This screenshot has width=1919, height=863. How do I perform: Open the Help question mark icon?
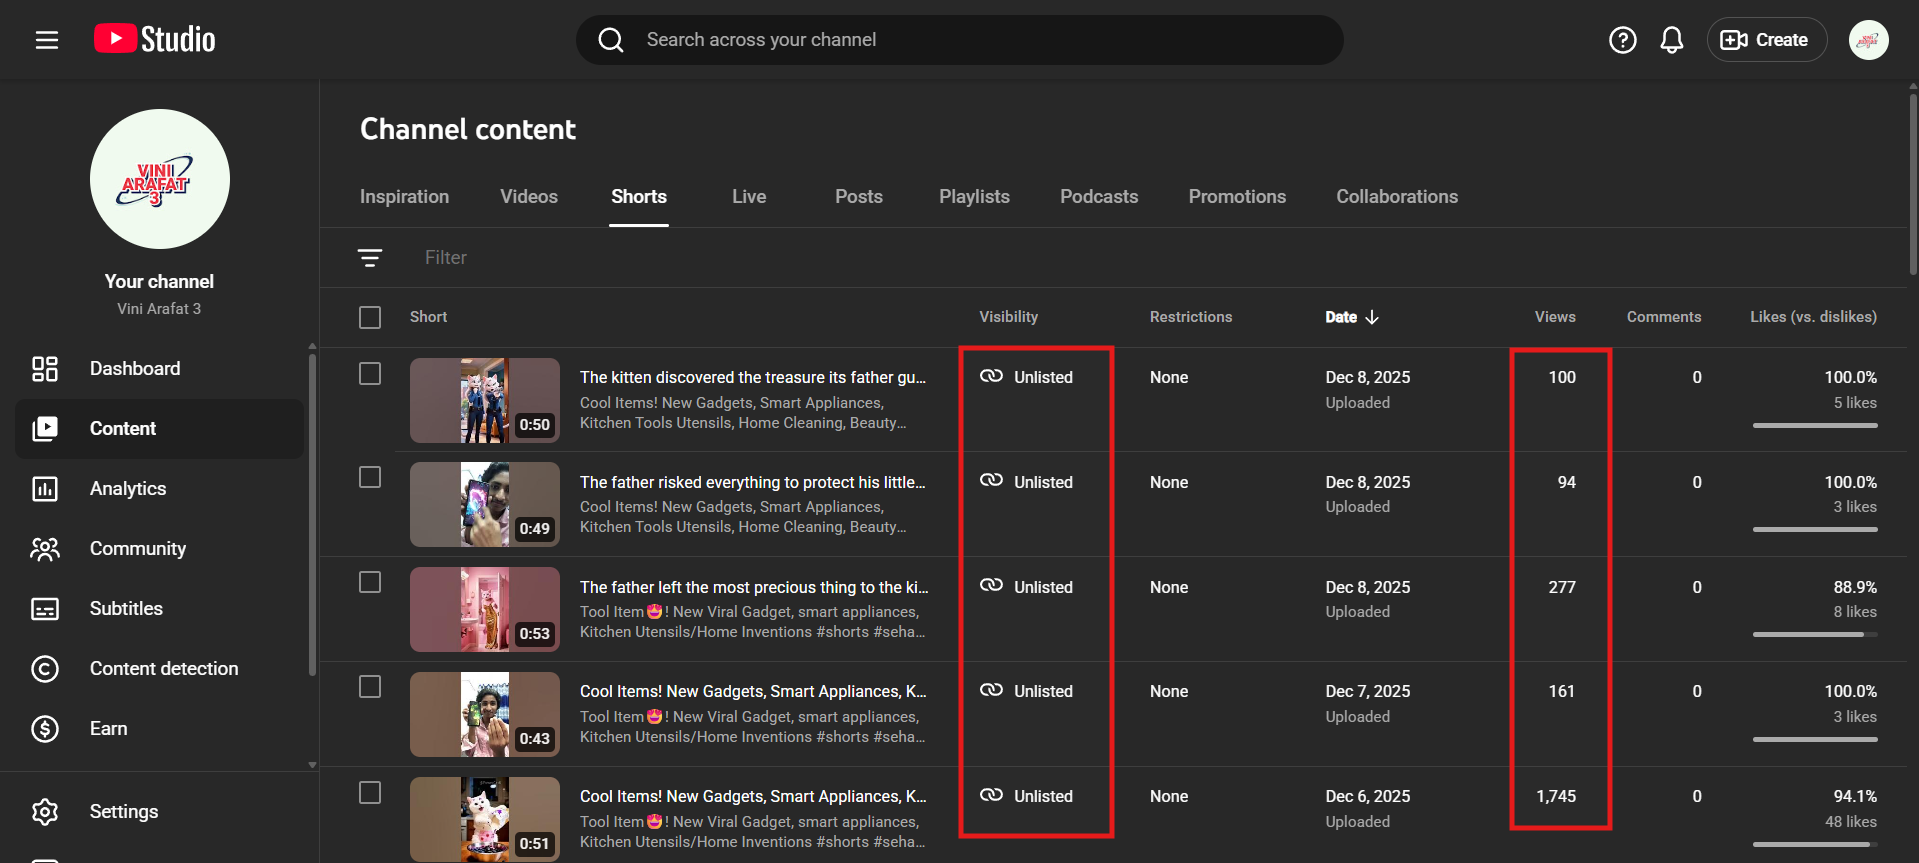click(1622, 40)
